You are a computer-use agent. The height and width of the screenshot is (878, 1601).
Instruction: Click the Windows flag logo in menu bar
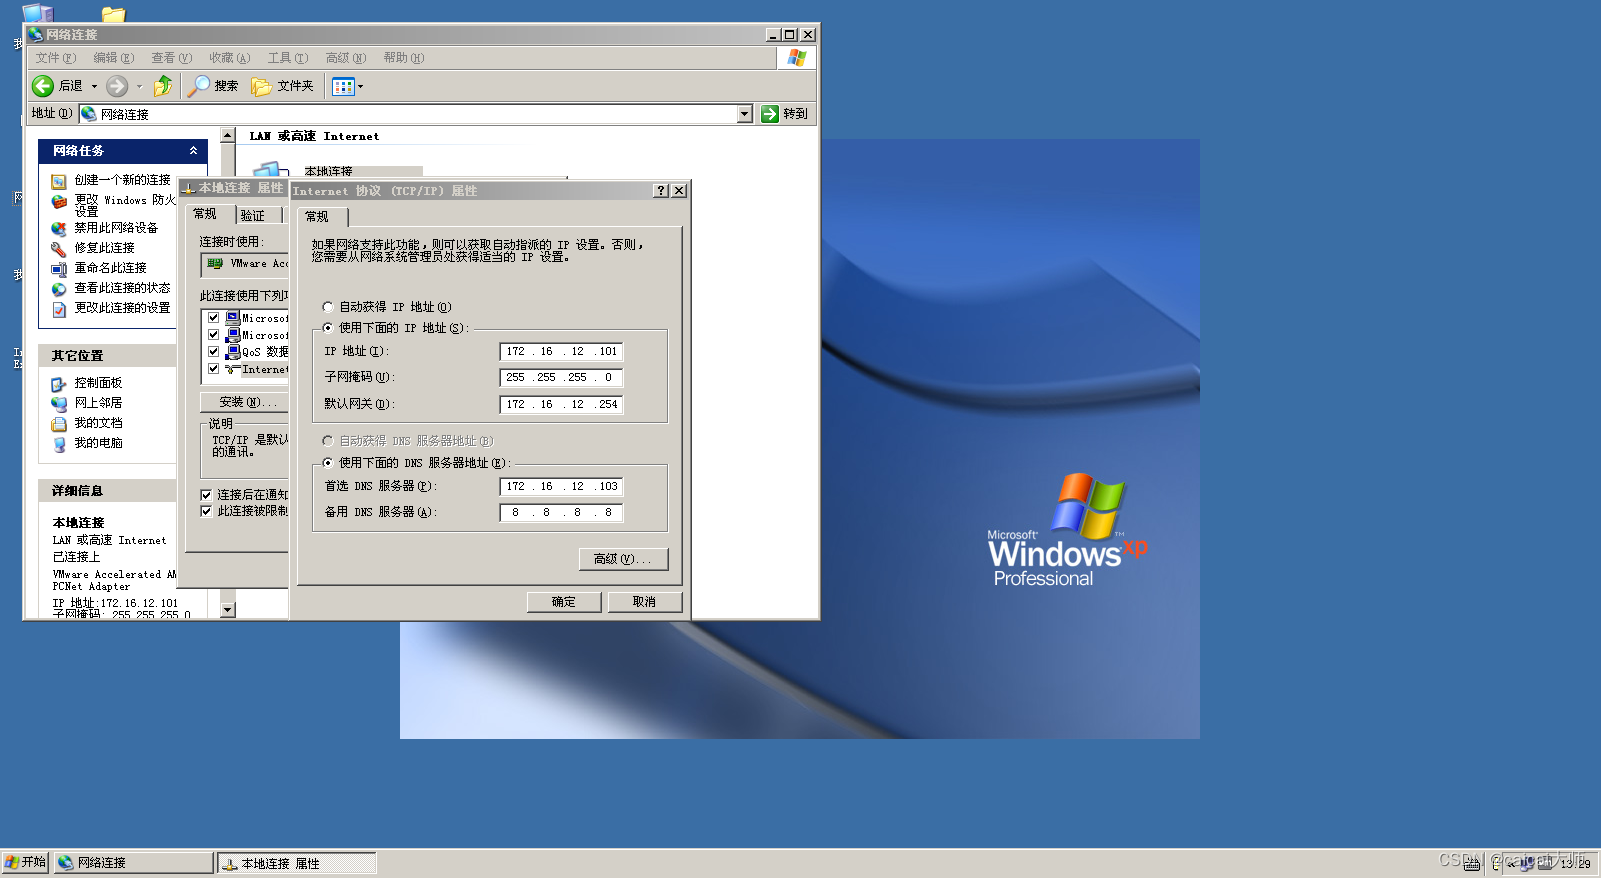pyautogui.click(x=797, y=58)
